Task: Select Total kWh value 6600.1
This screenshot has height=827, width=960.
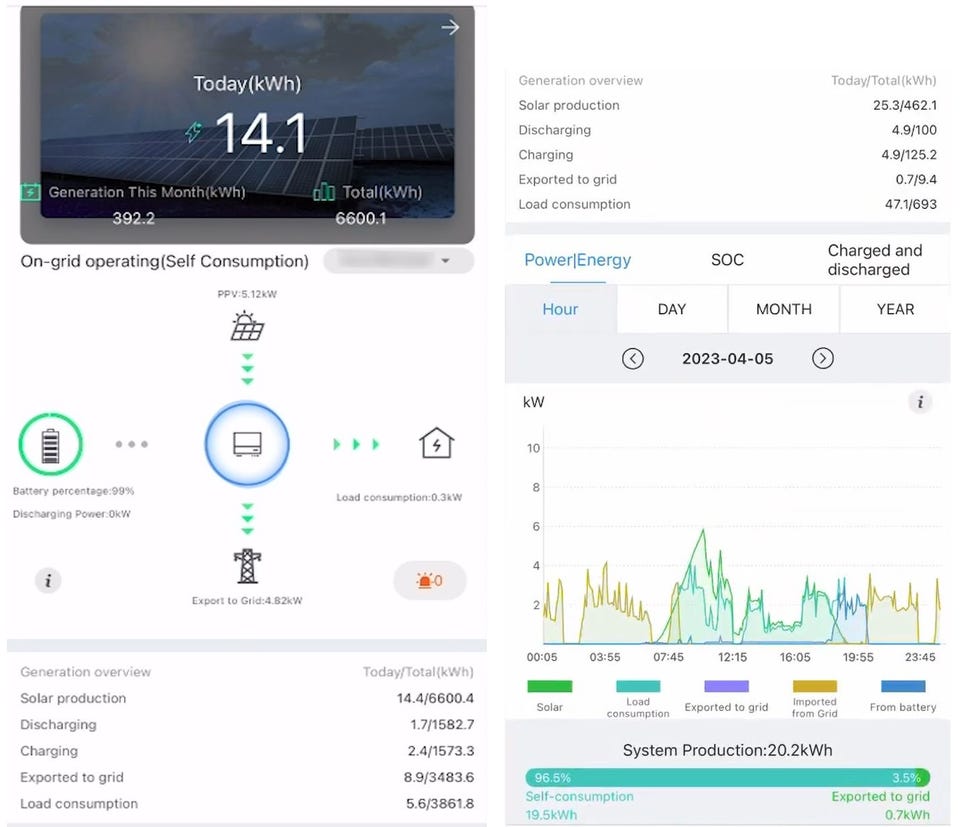Action: pyautogui.click(x=361, y=219)
